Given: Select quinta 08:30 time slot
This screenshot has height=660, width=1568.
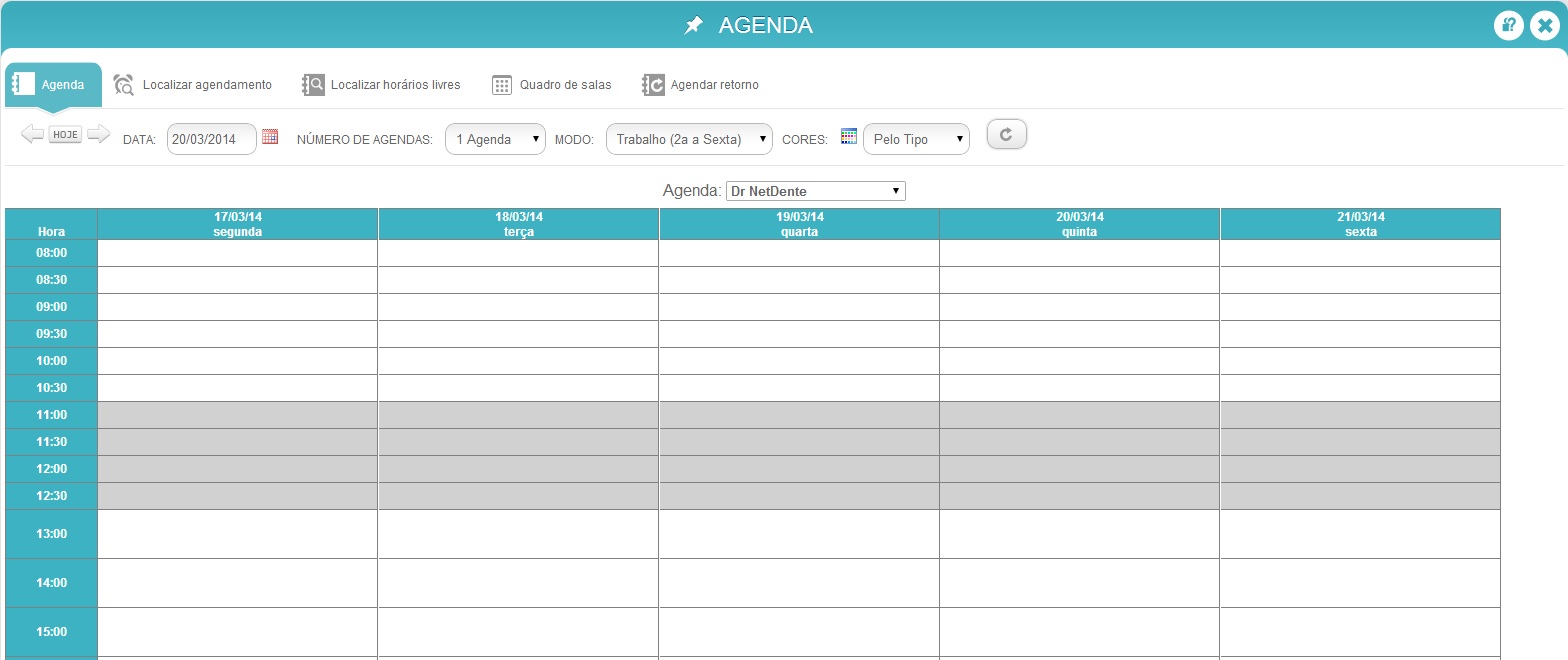Looking at the screenshot, I should coord(1080,280).
